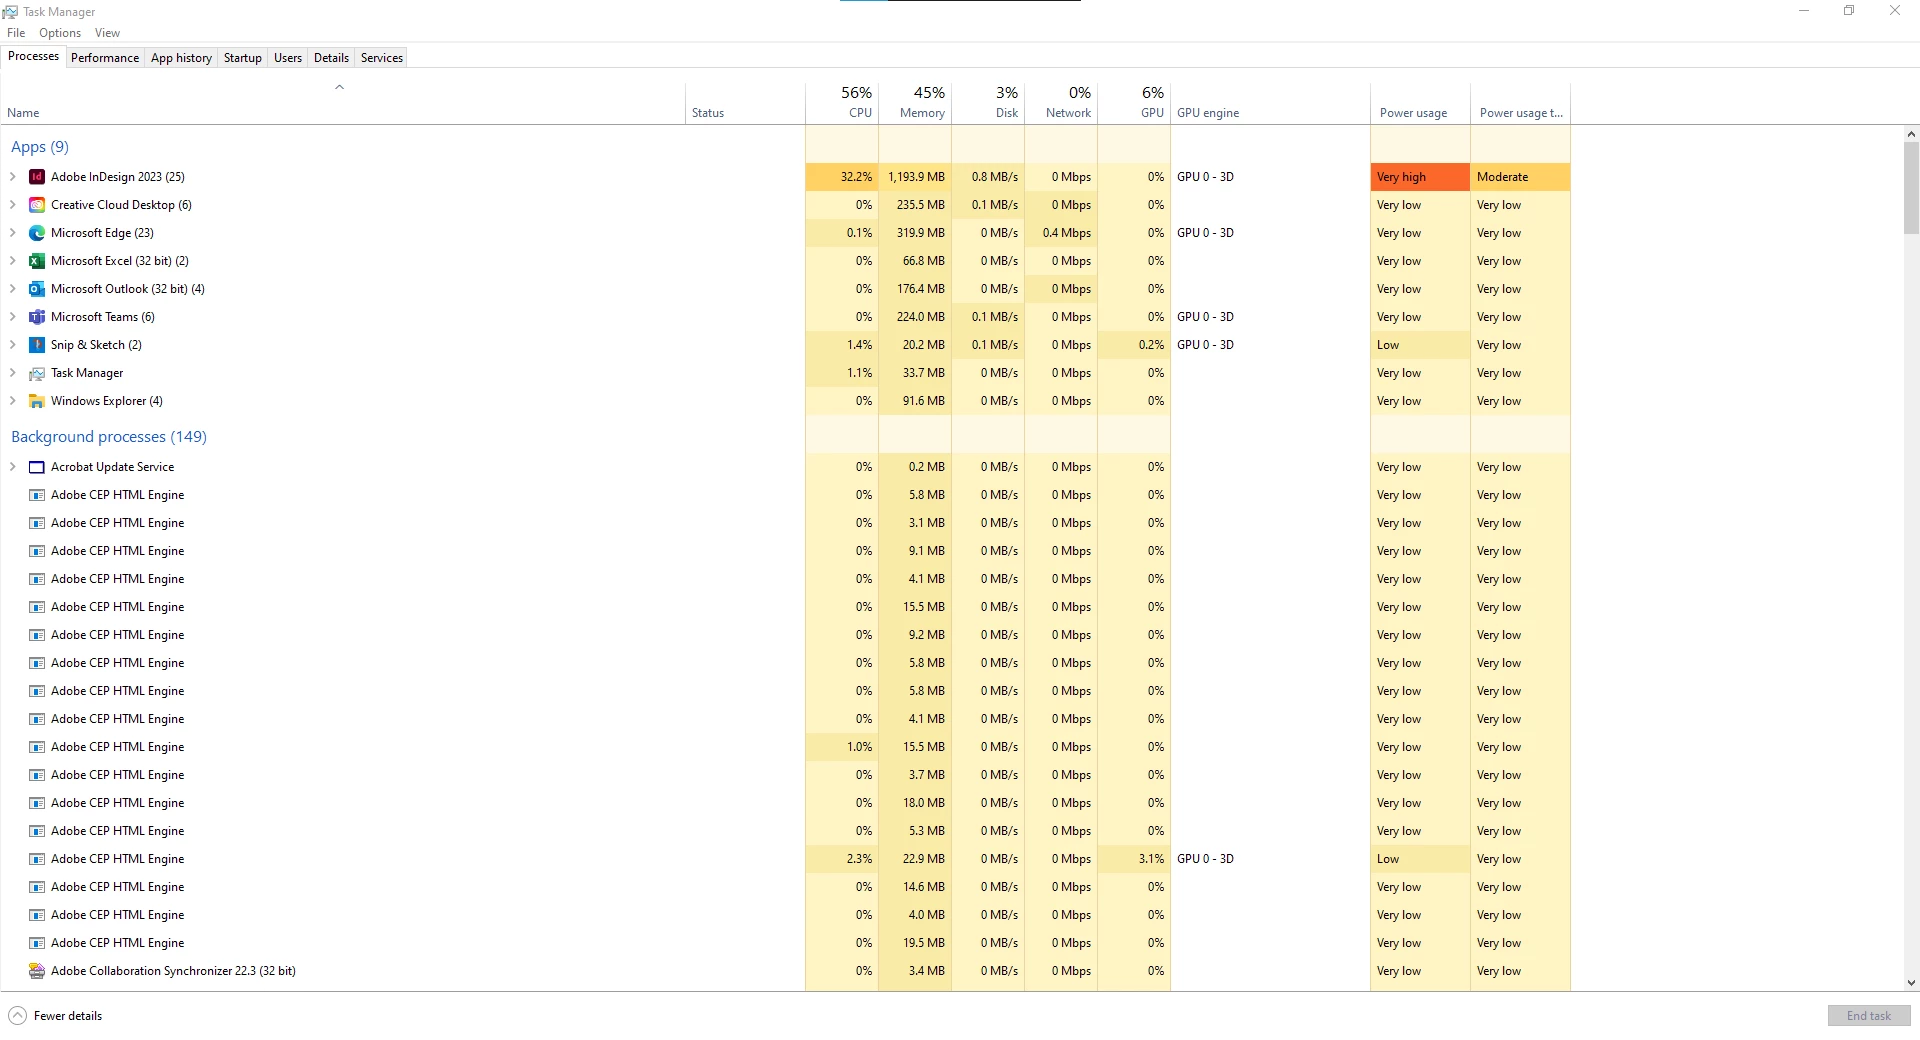1920x1040 pixels.
Task: Click the Microsoft Excel icon
Action: pyautogui.click(x=37, y=261)
